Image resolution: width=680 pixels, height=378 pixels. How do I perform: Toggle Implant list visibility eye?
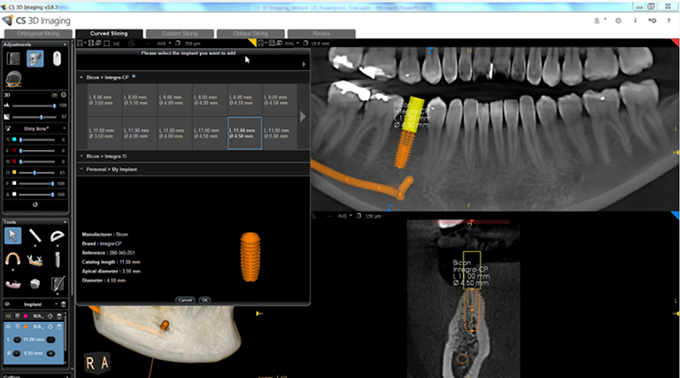[7, 304]
